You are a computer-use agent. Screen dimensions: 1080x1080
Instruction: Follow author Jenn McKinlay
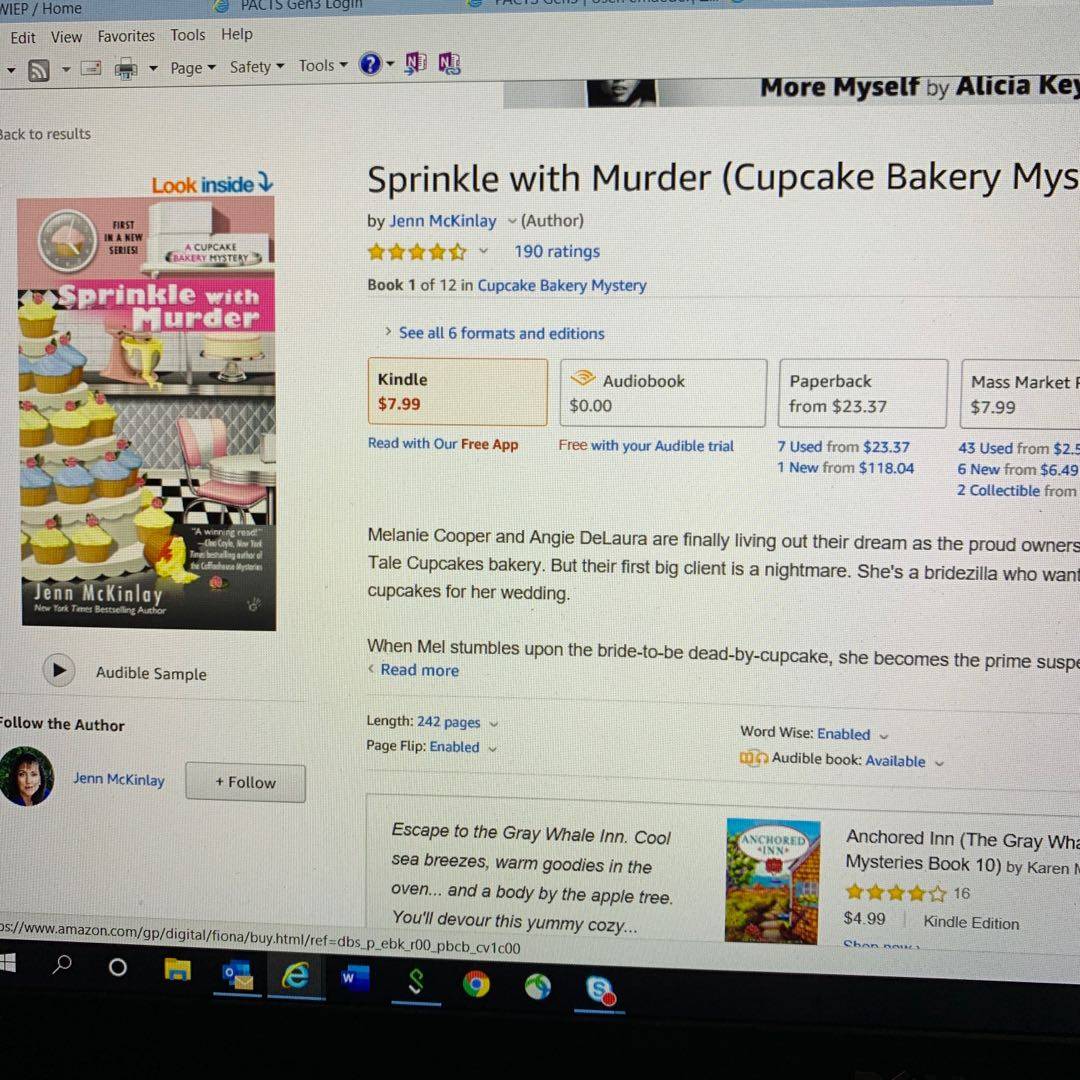tap(245, 782)
